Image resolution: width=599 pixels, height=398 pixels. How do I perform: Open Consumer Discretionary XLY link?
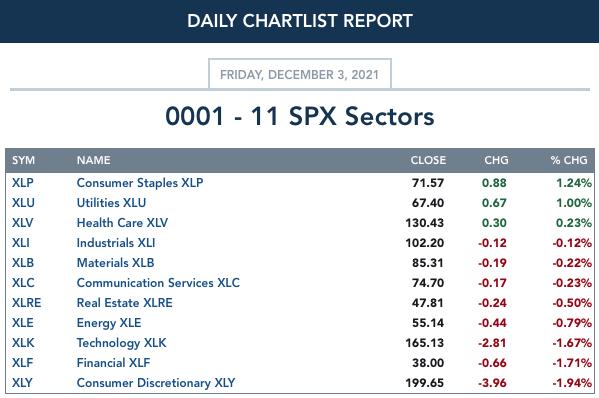coord(156,383)
